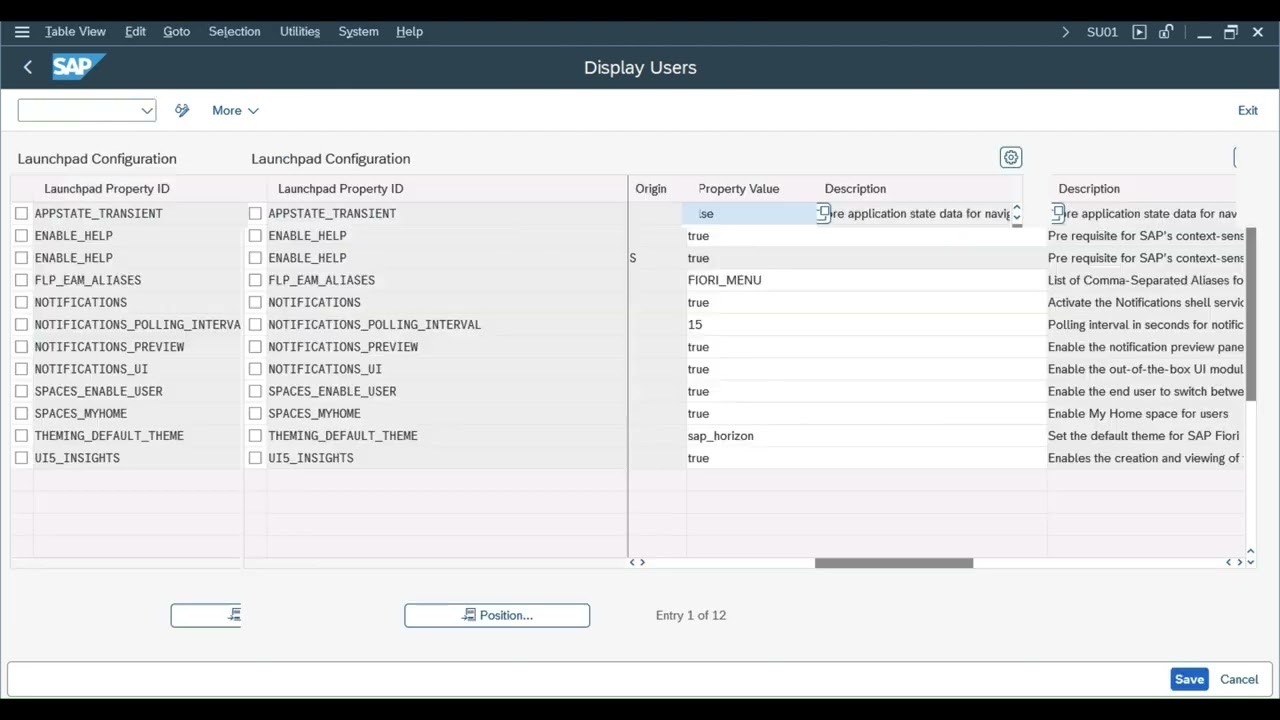
Task: Click 'Polling interval in seconds' description
Action: pyautogui.click(x=1146, y=325)
